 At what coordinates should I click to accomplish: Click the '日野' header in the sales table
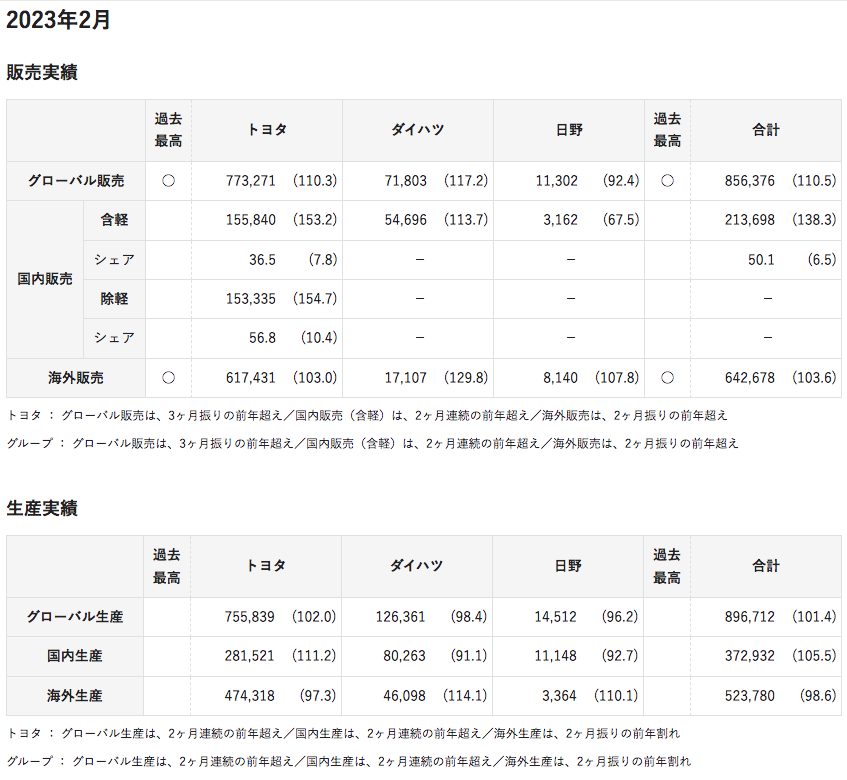click(x=569, y=130)
